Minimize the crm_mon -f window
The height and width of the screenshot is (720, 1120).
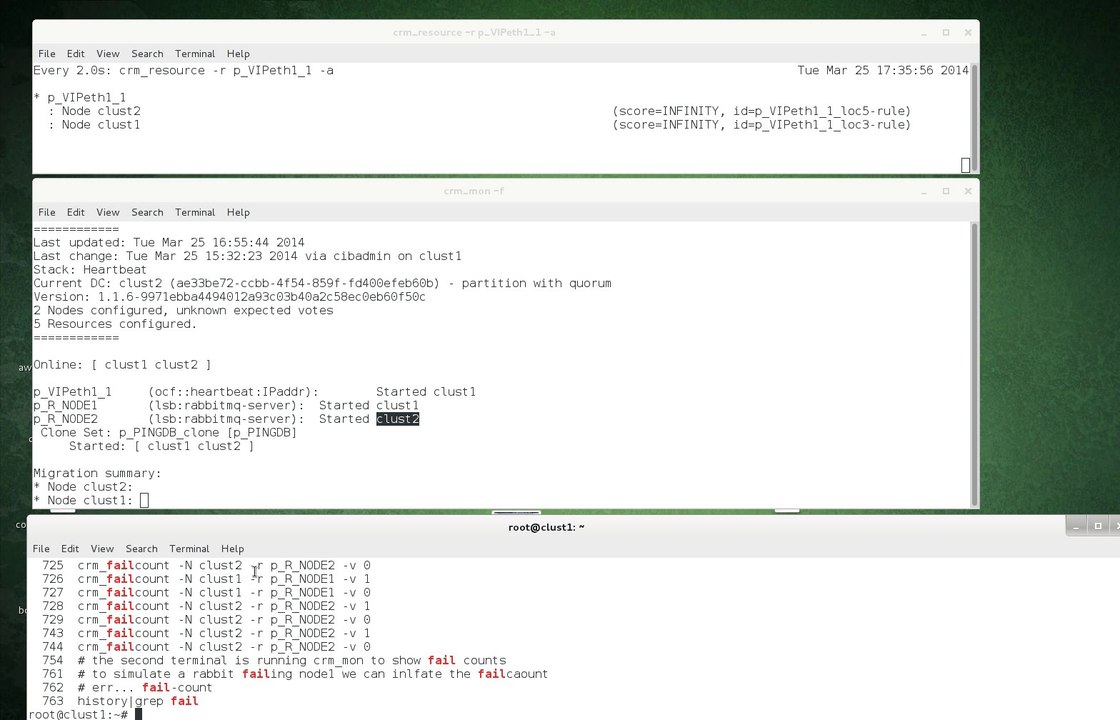(x=924, y=191)
